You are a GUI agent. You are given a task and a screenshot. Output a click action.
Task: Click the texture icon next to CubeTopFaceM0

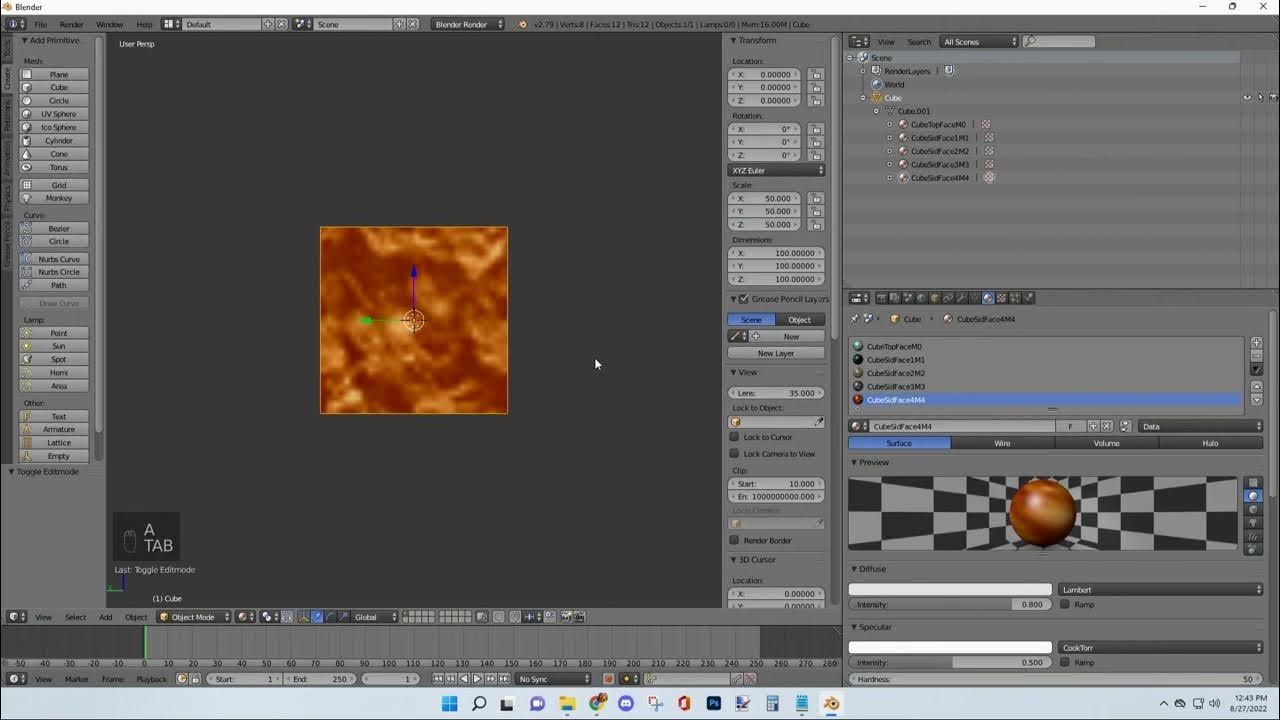tap(986, 125)
